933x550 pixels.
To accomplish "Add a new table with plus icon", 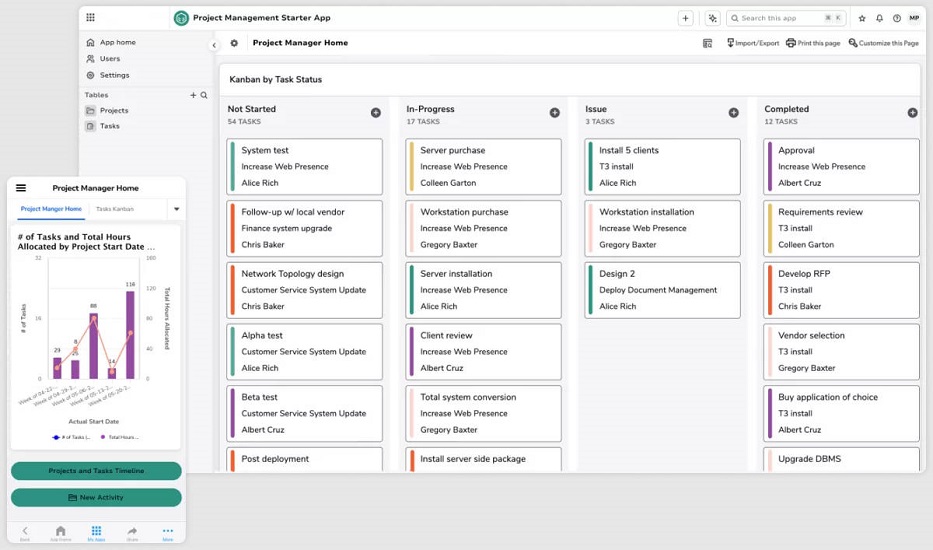I will coord(193,95).
